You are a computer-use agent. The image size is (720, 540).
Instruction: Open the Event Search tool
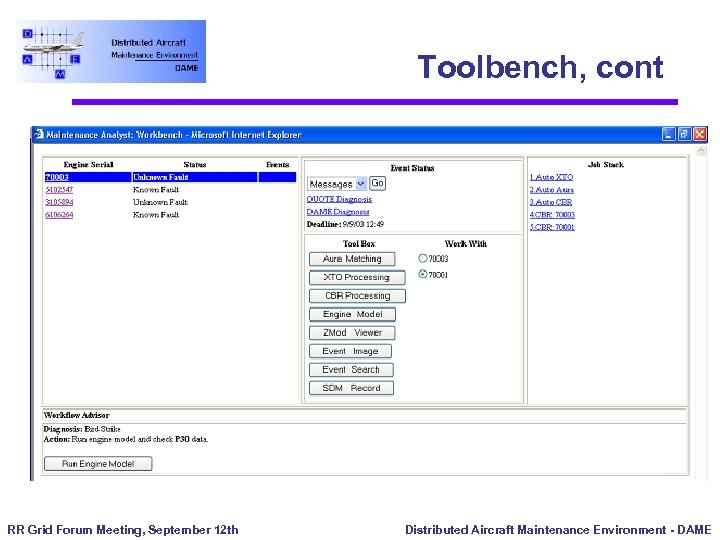(351, 370)
